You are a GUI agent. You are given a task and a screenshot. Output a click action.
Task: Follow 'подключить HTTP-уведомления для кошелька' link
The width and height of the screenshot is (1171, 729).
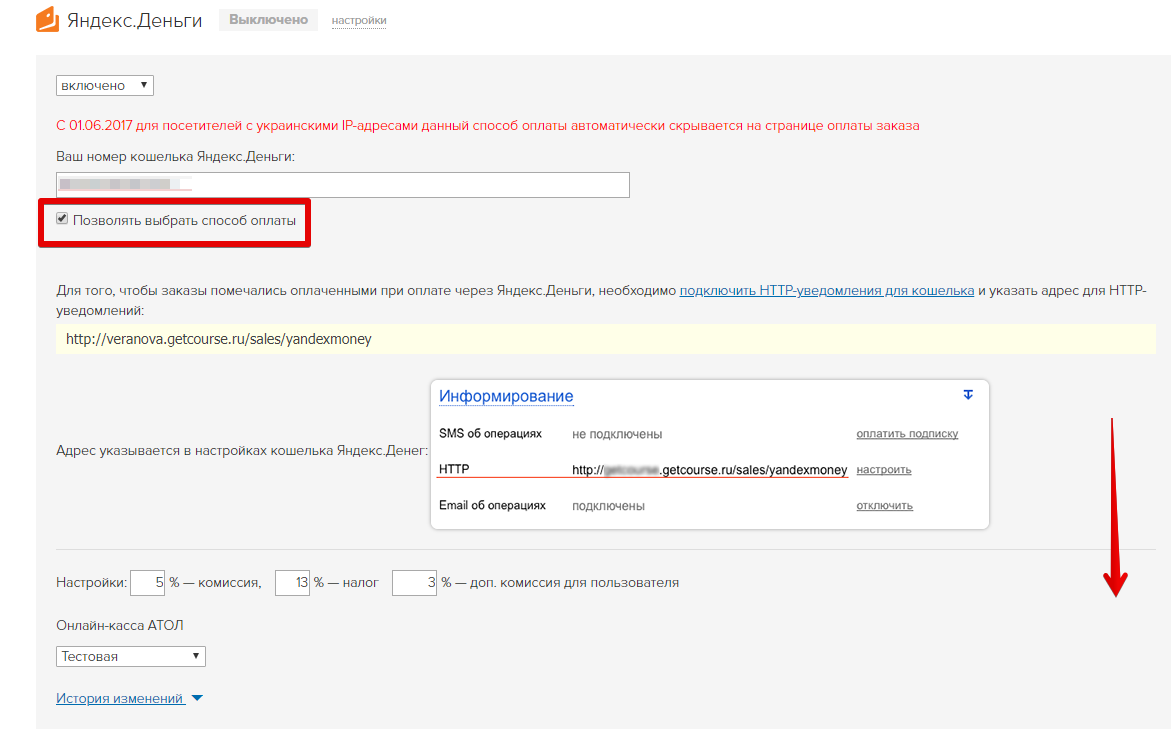[827, 291]
